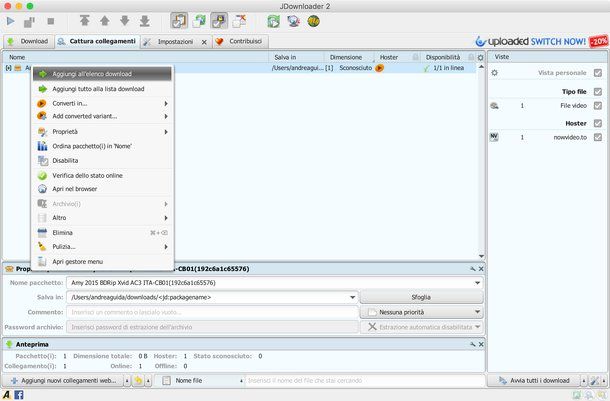Move selection to bottom arrow icon

coord(145,21)
